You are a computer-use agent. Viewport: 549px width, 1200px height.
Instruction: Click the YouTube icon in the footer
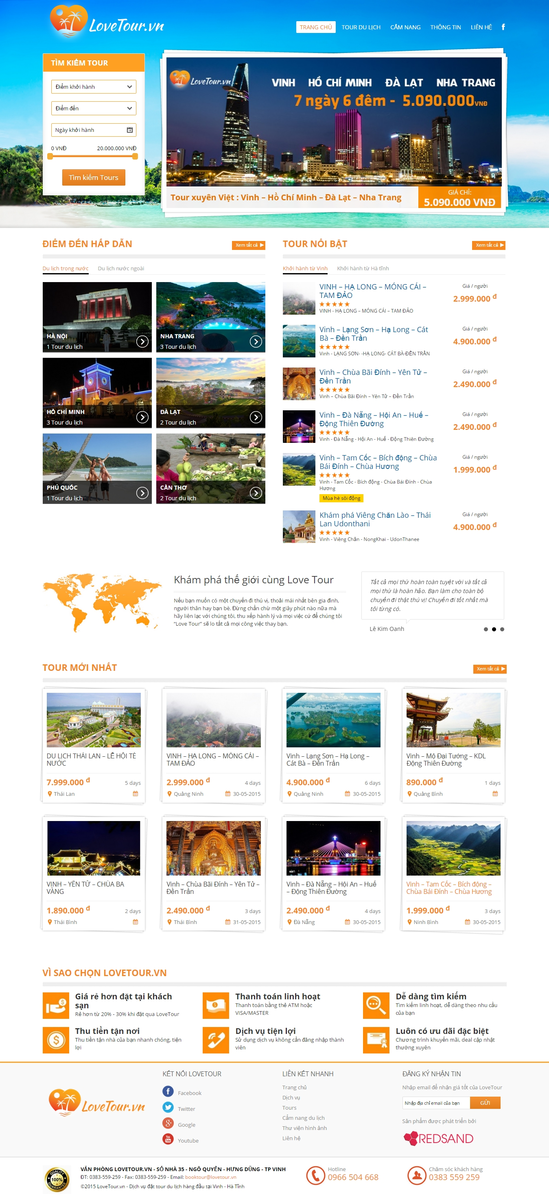(168, 1139)
